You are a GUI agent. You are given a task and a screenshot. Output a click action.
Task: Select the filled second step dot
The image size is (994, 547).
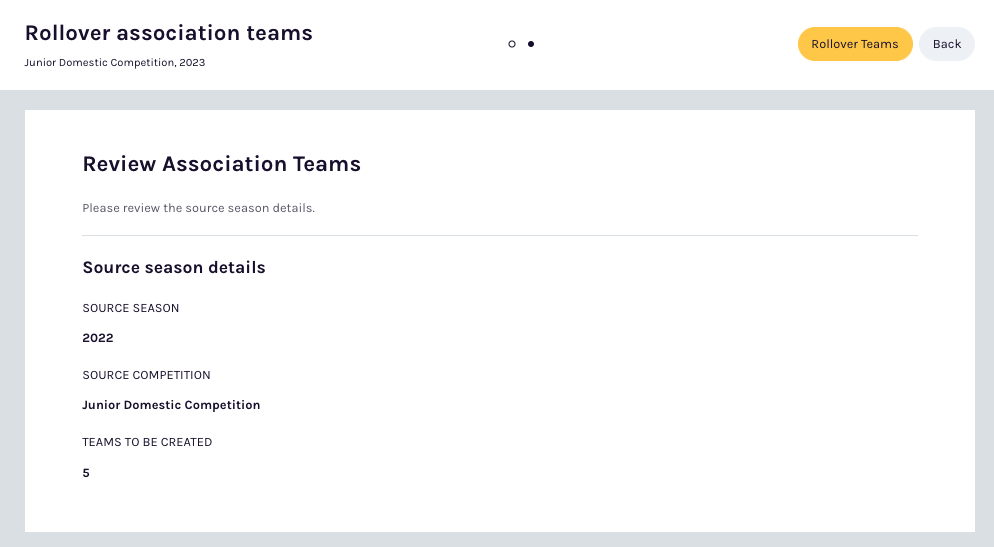tap(531, 44)
